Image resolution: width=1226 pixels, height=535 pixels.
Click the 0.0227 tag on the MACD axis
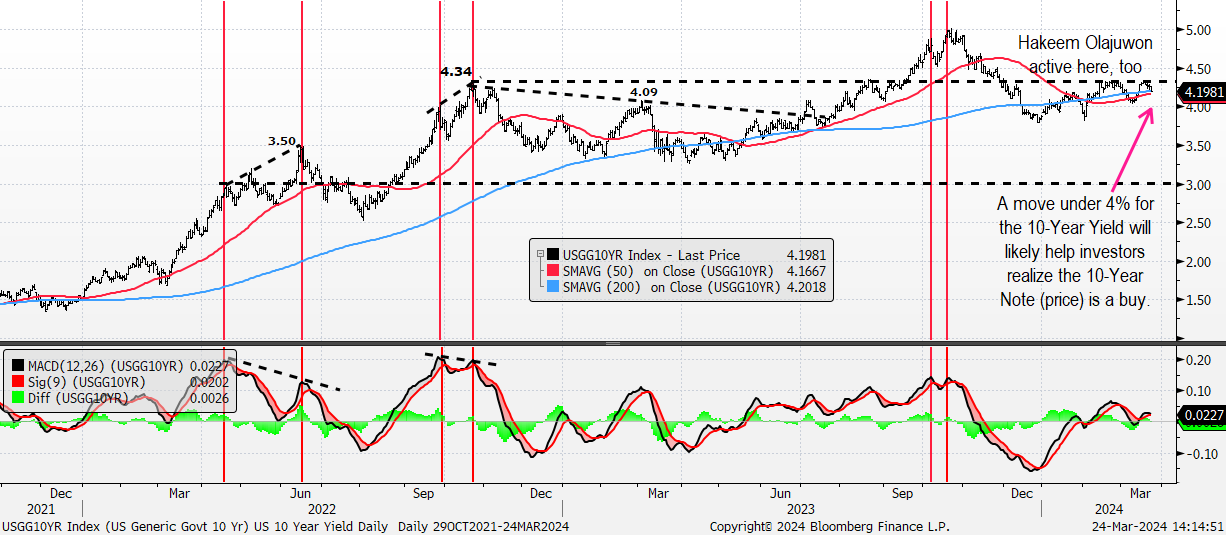[x=1202, y=414]
